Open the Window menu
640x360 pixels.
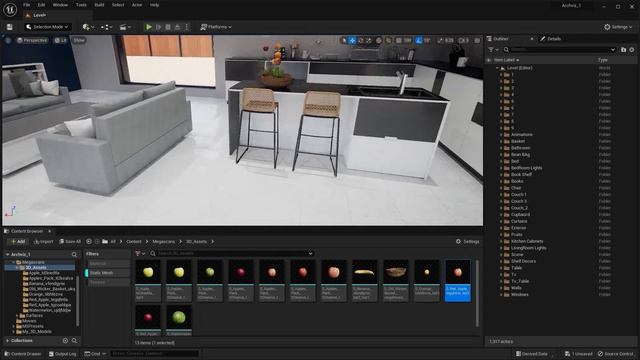[60, 5]
